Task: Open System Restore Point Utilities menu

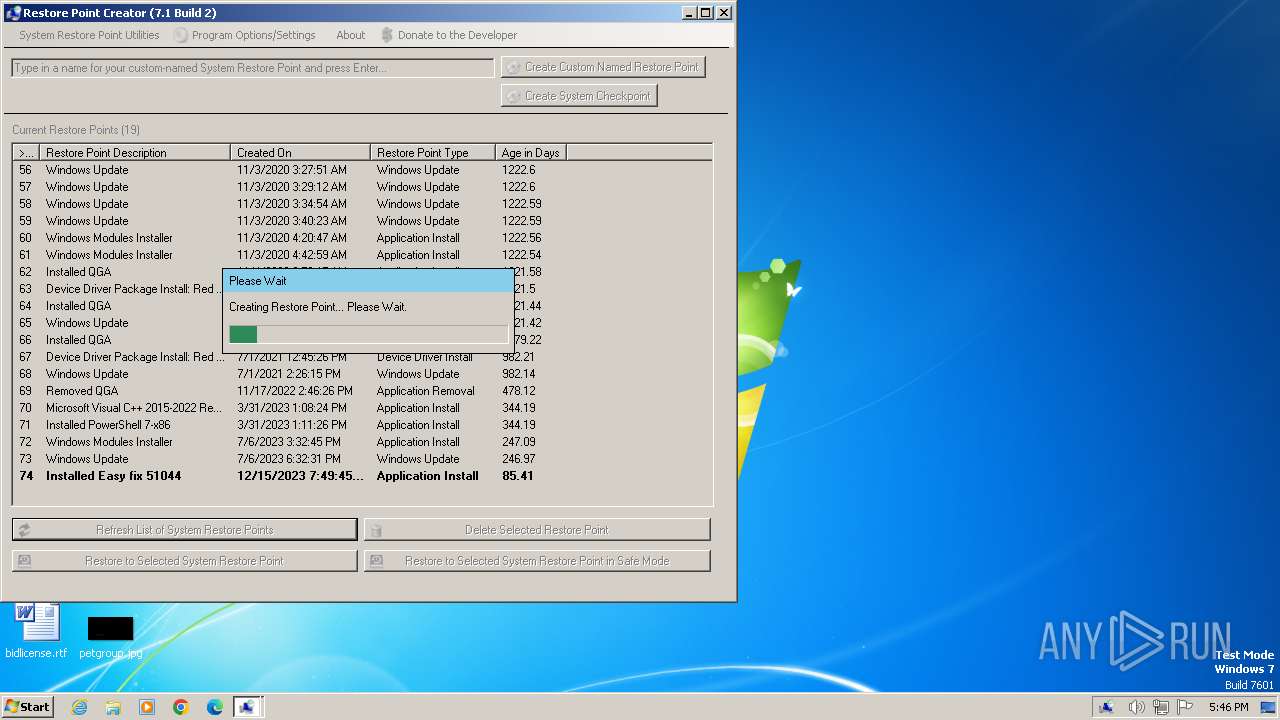Action: tap(89, 35)
